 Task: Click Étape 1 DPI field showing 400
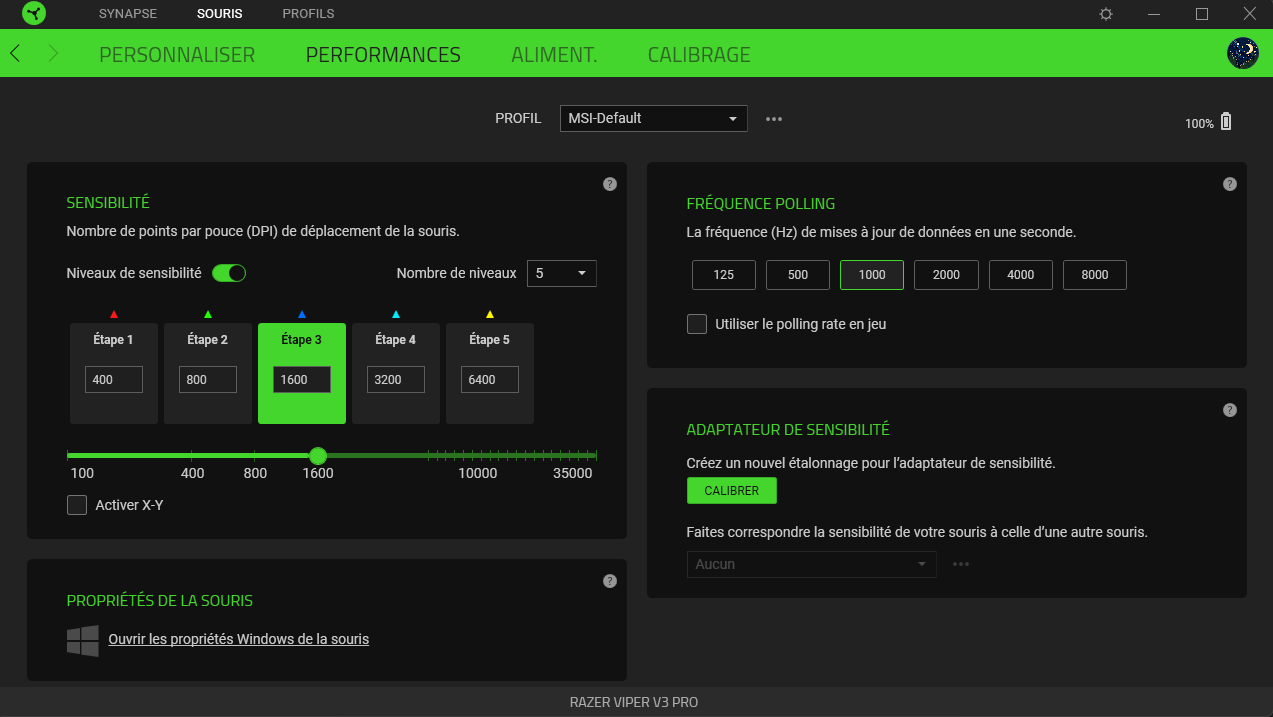pyautogui.click(x=114, y=380)
